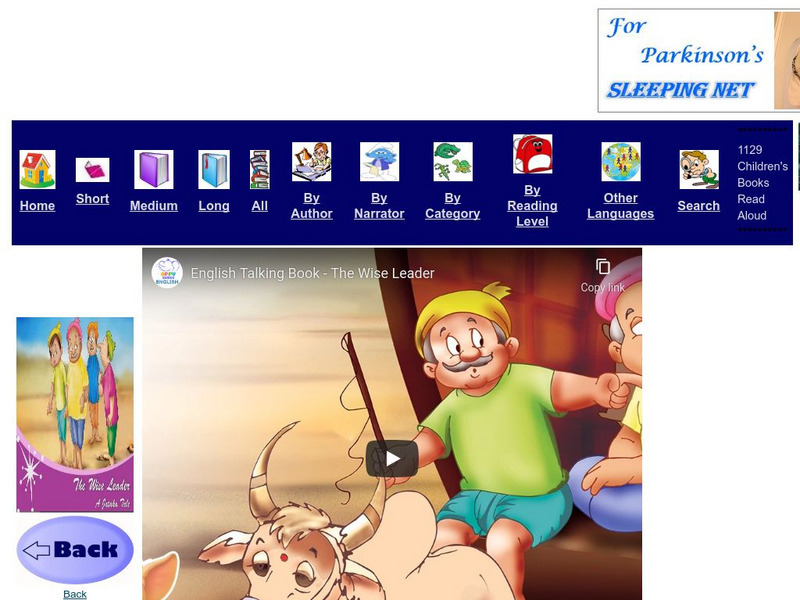Open the Short books link
The width and height of the screenshot is (800, 600).
tap(92, 198)
